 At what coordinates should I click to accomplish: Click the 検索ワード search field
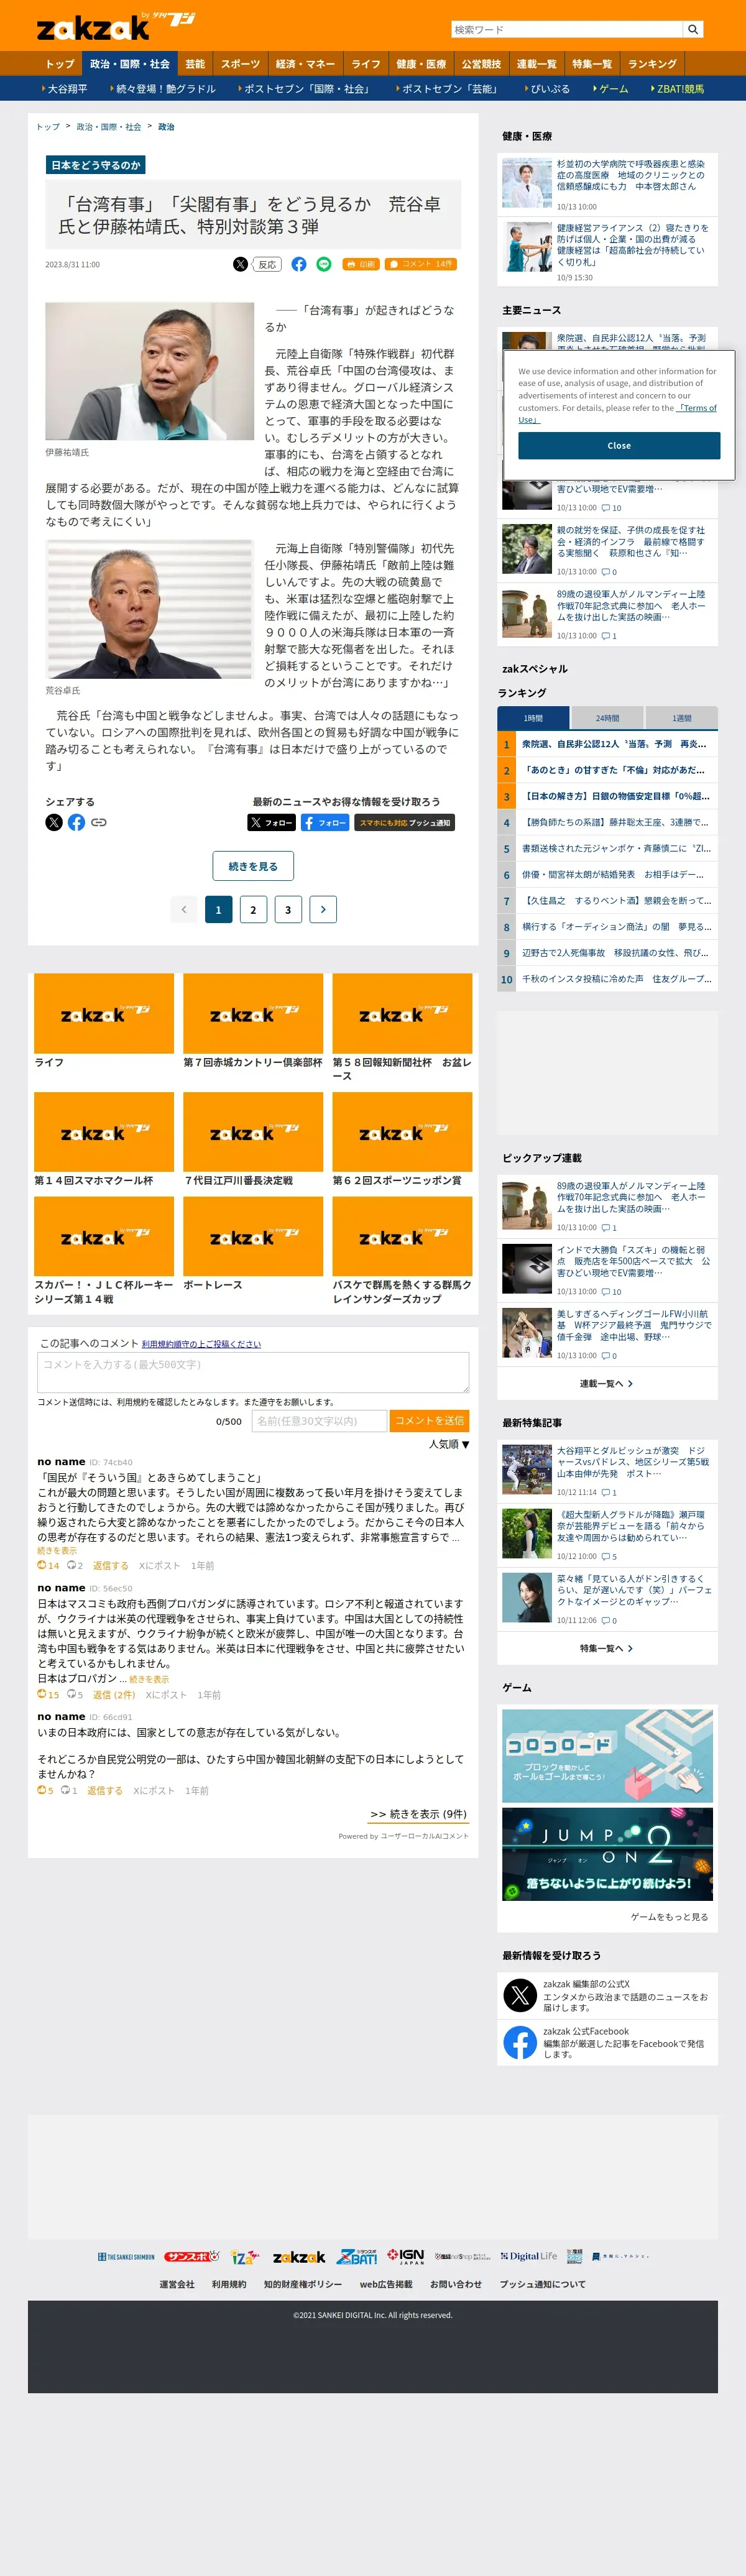click(567, 29)
